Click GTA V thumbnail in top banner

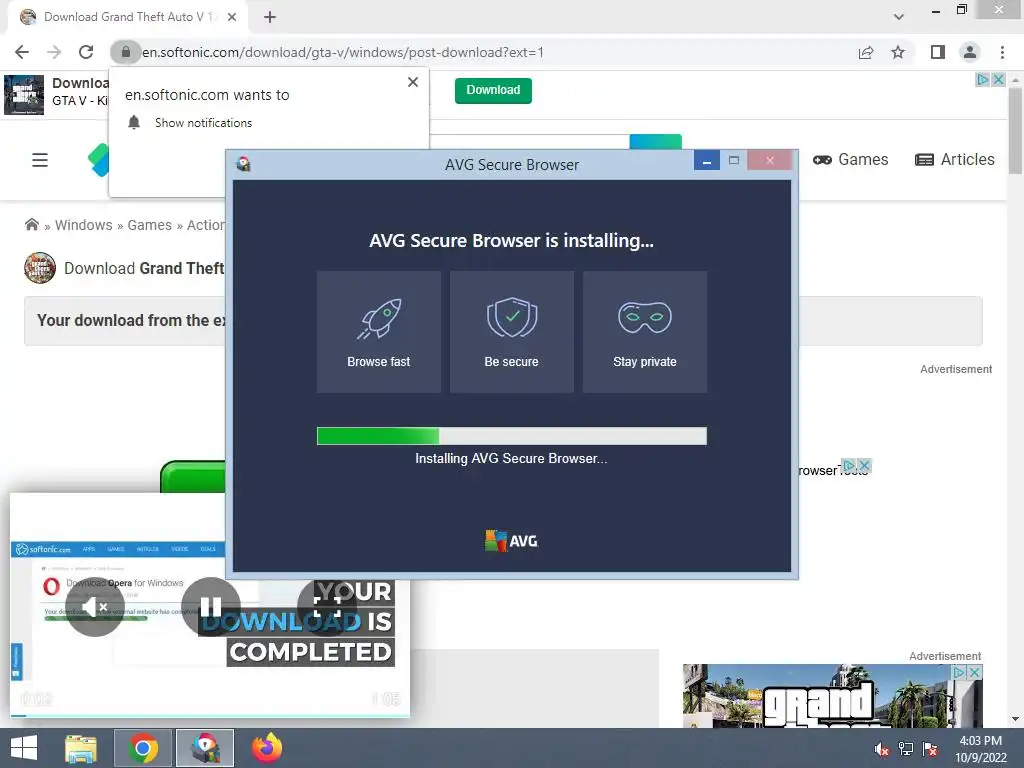pyautogui.click(x=24, y=95)
